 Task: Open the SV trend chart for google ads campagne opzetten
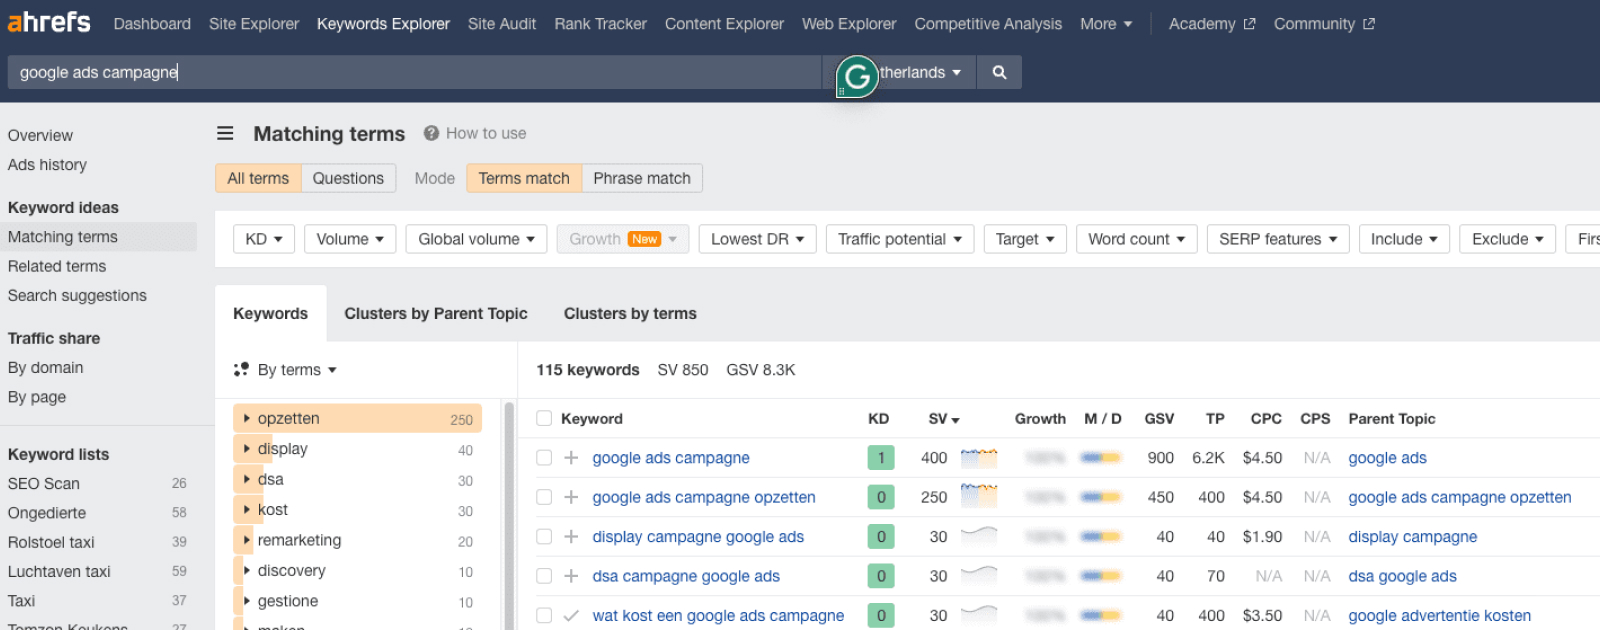(x=979, y=497)
